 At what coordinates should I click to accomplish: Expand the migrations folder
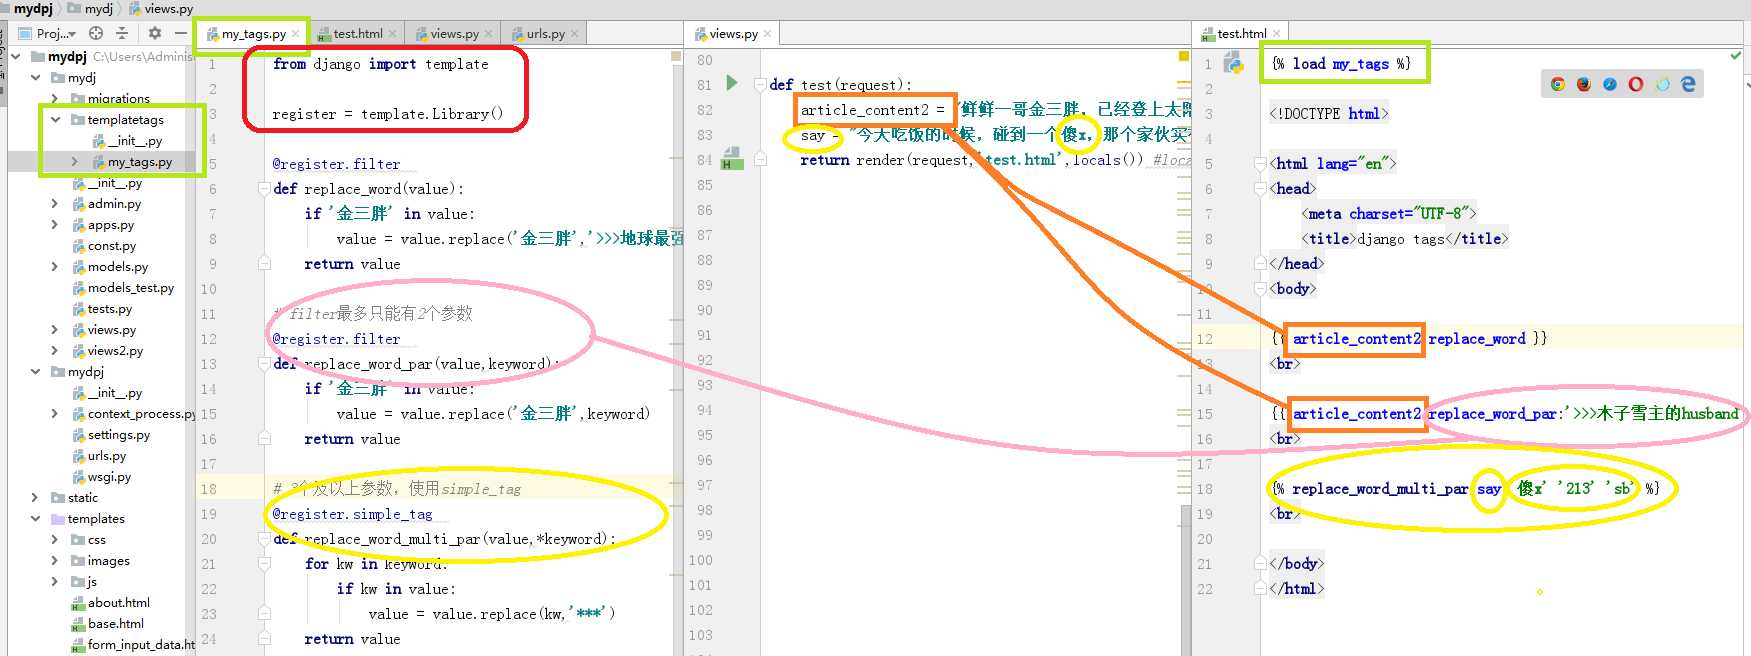click(55, 98)
